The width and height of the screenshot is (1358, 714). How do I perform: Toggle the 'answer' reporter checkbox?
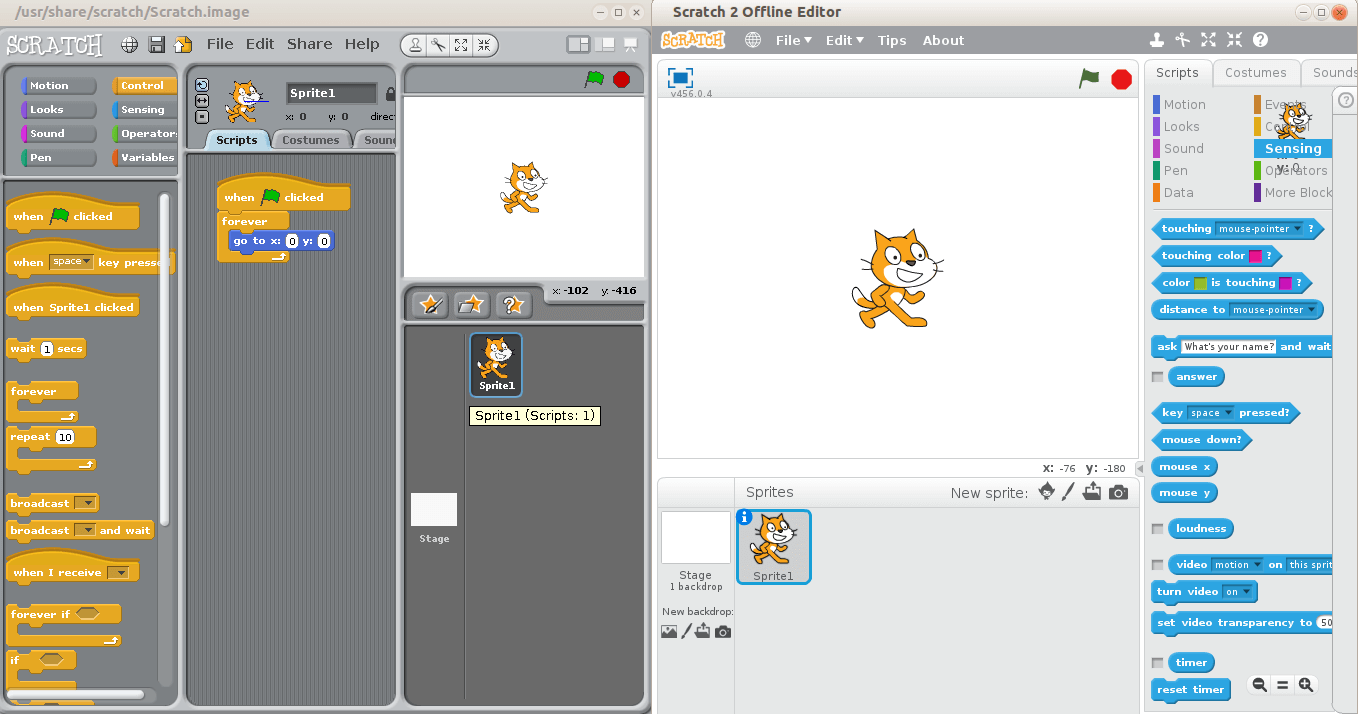click(1158, 377)
